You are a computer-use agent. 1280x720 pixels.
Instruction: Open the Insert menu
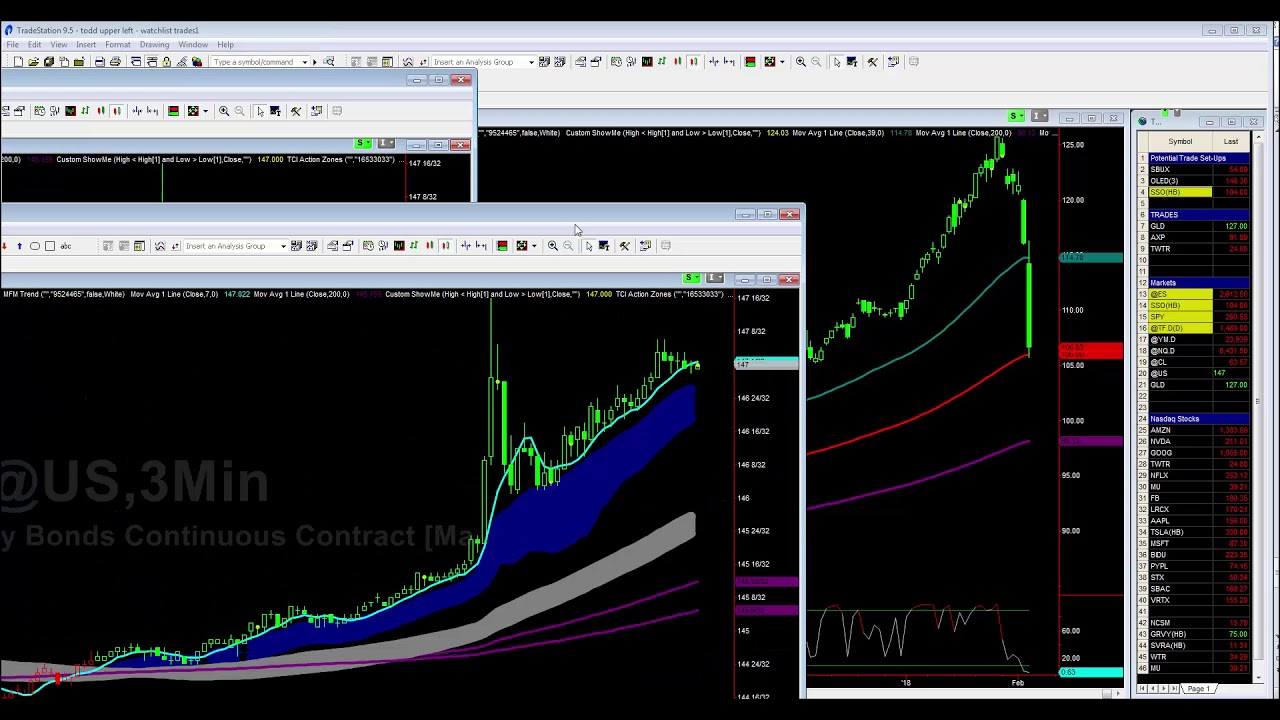tap(86, 45)
